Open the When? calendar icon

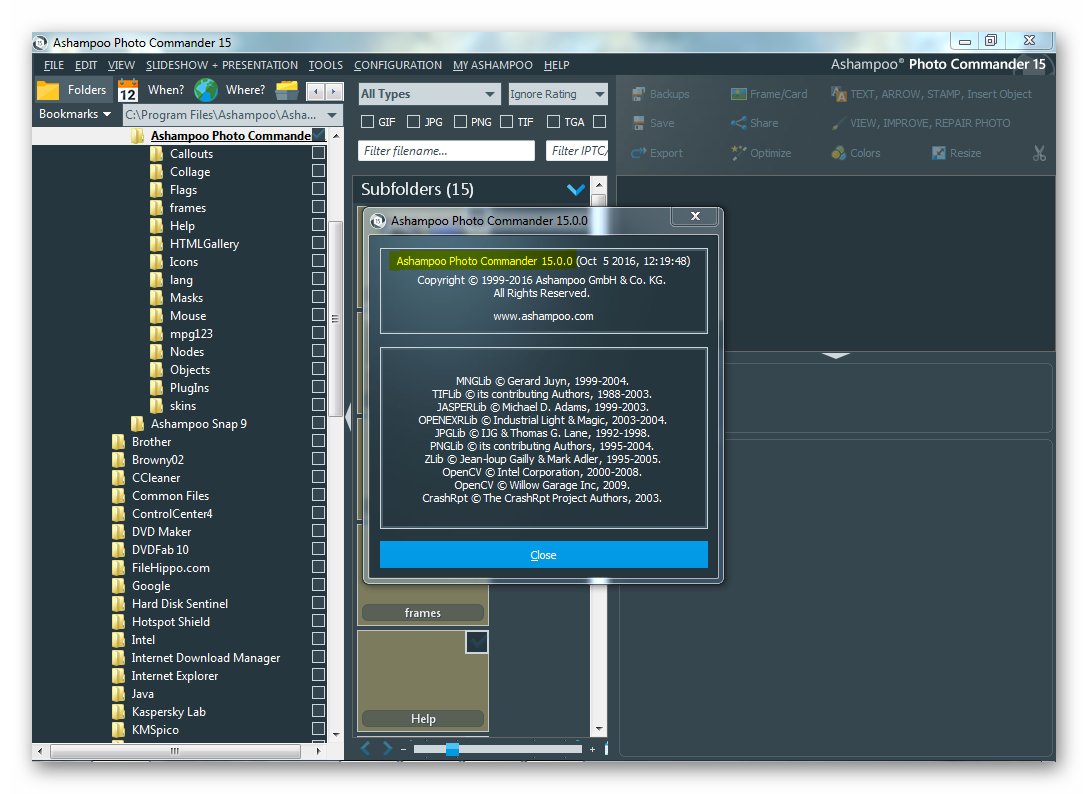pyautogui.click(x=128, y=91)
